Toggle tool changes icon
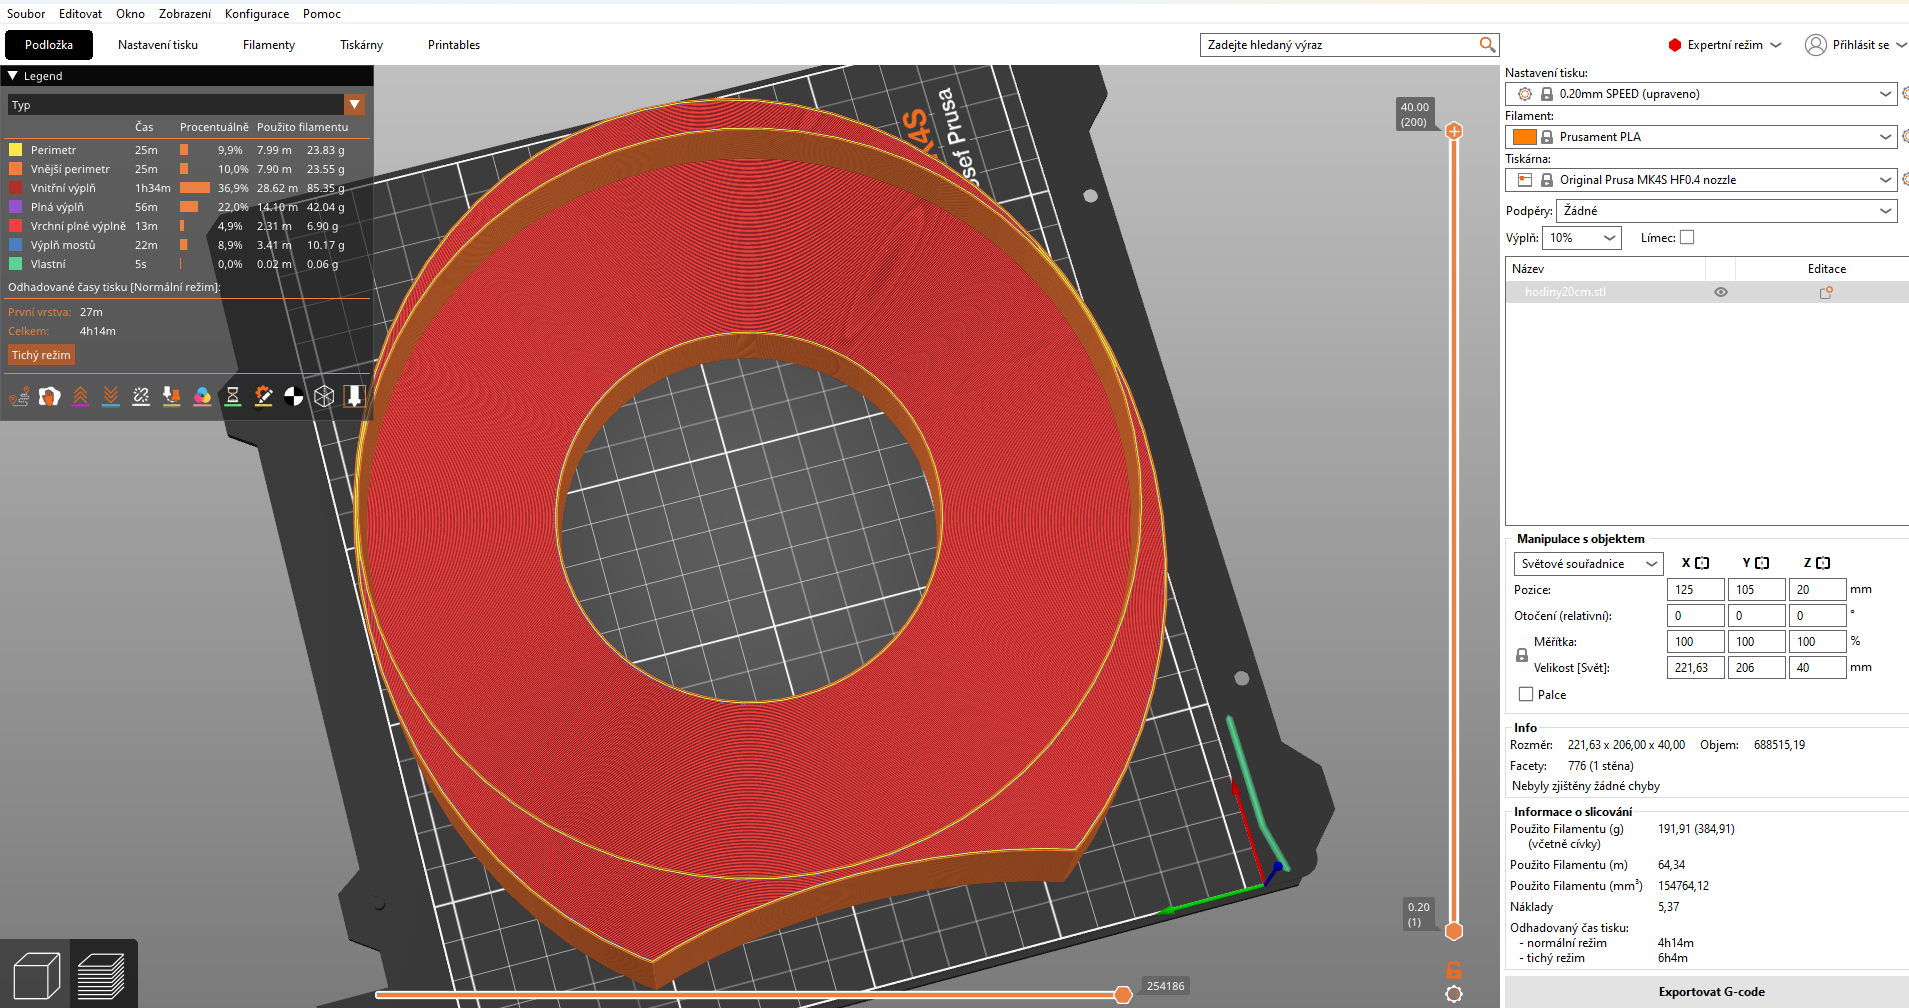The height and width of the screenshot is (1008, 1909). coord(172,396)
